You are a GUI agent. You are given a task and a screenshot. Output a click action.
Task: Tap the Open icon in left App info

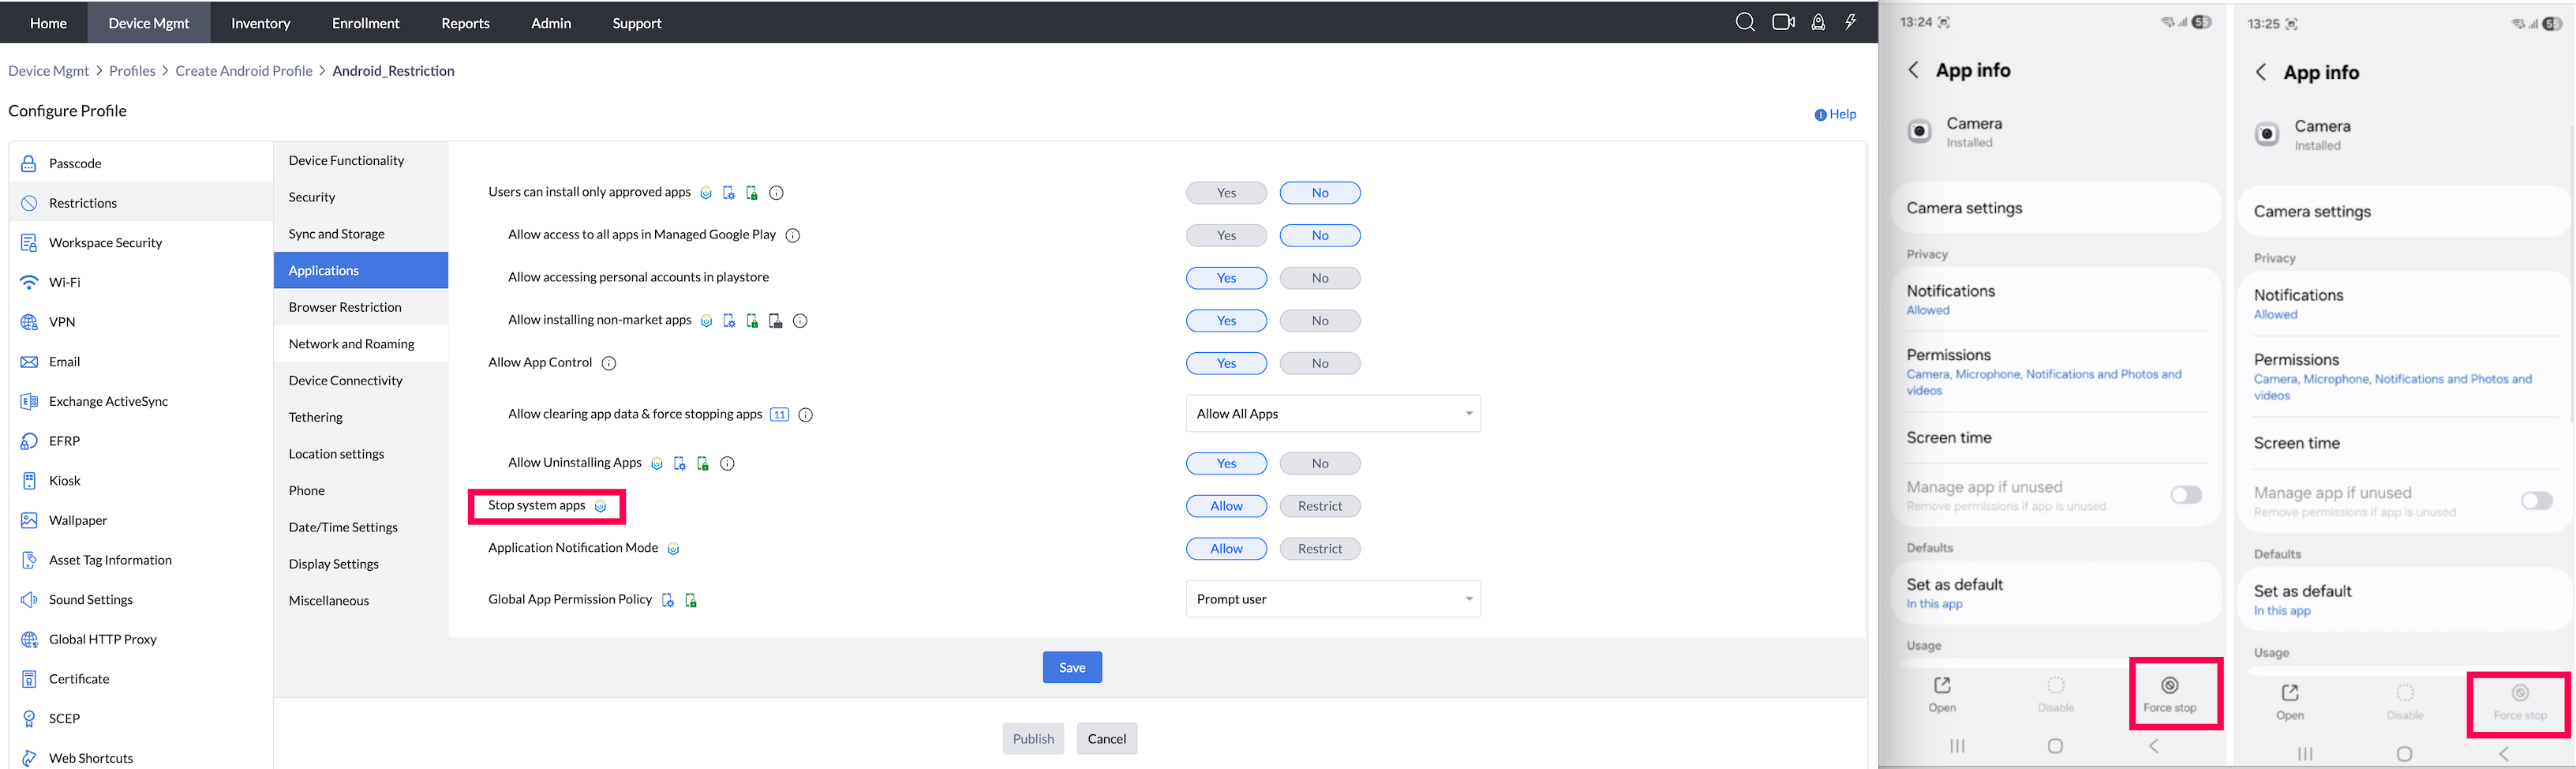[1942, 685]
